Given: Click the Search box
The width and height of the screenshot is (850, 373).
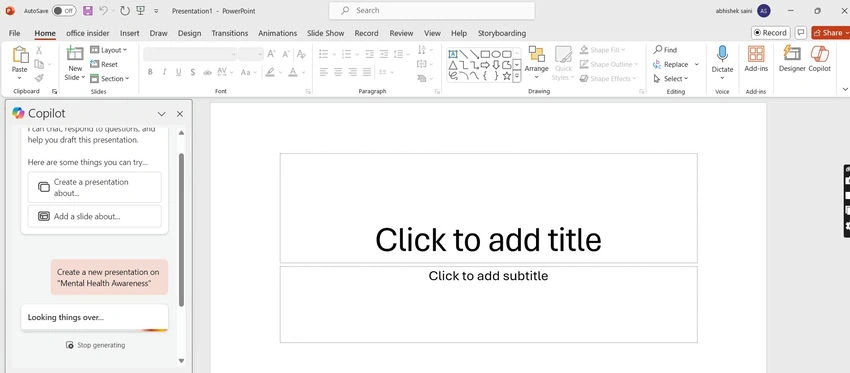Looking at the screenshot, I should click(x=432, y=11).
